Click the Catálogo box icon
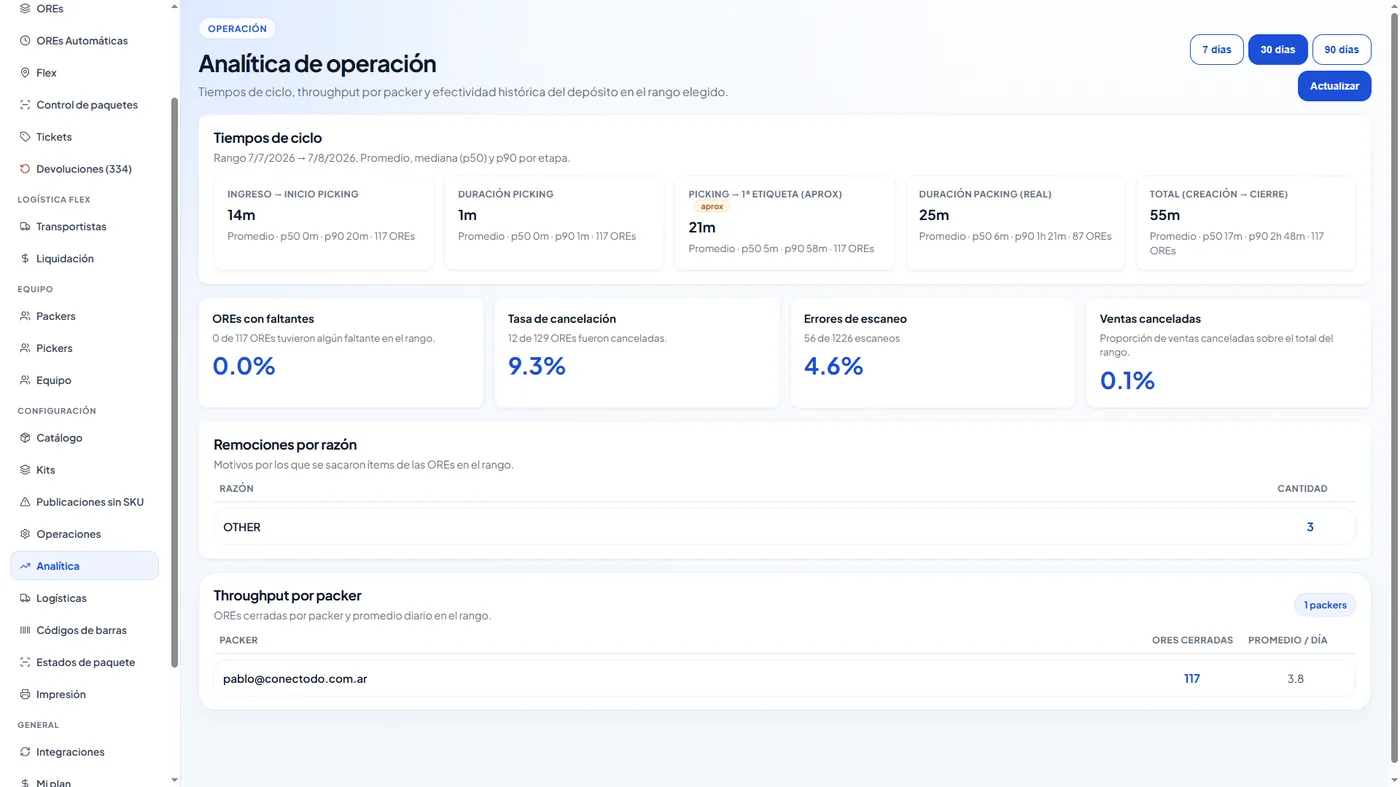The image size is (1400, 787). pyautogui.click(x=25, y=438)
